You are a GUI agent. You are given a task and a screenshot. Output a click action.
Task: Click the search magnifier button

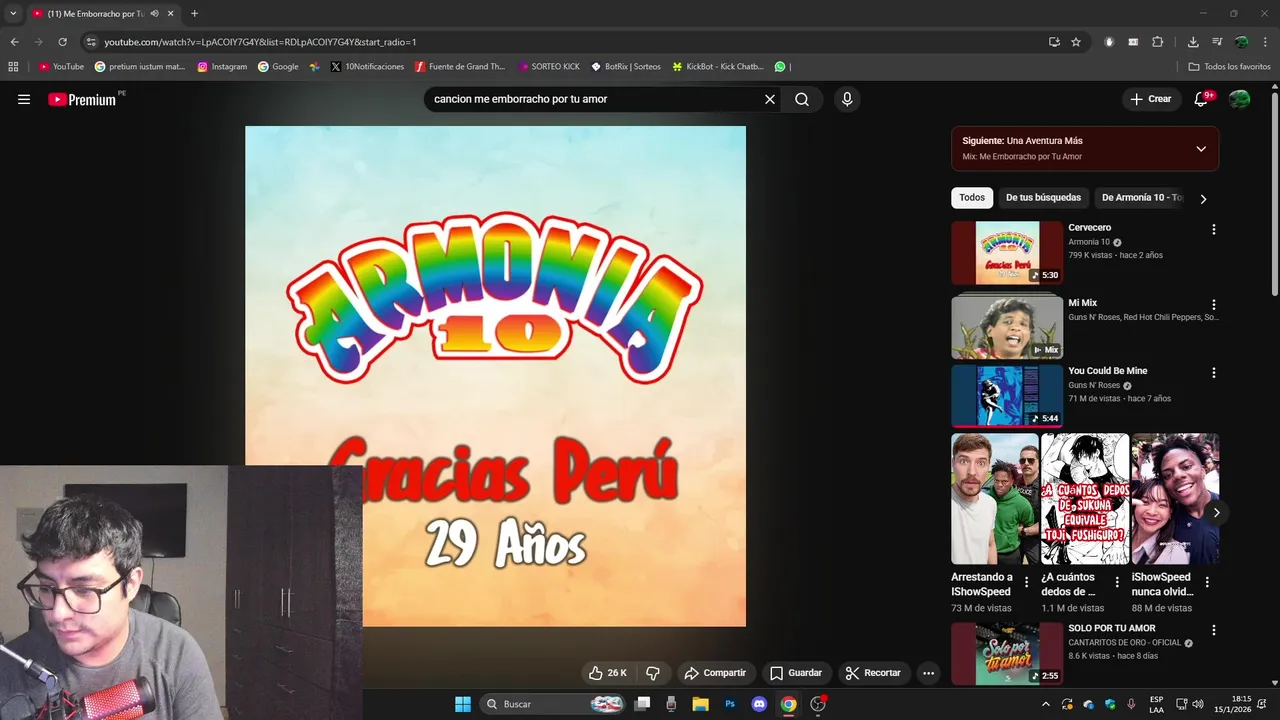pyautogui.click(x=802, y=99)
